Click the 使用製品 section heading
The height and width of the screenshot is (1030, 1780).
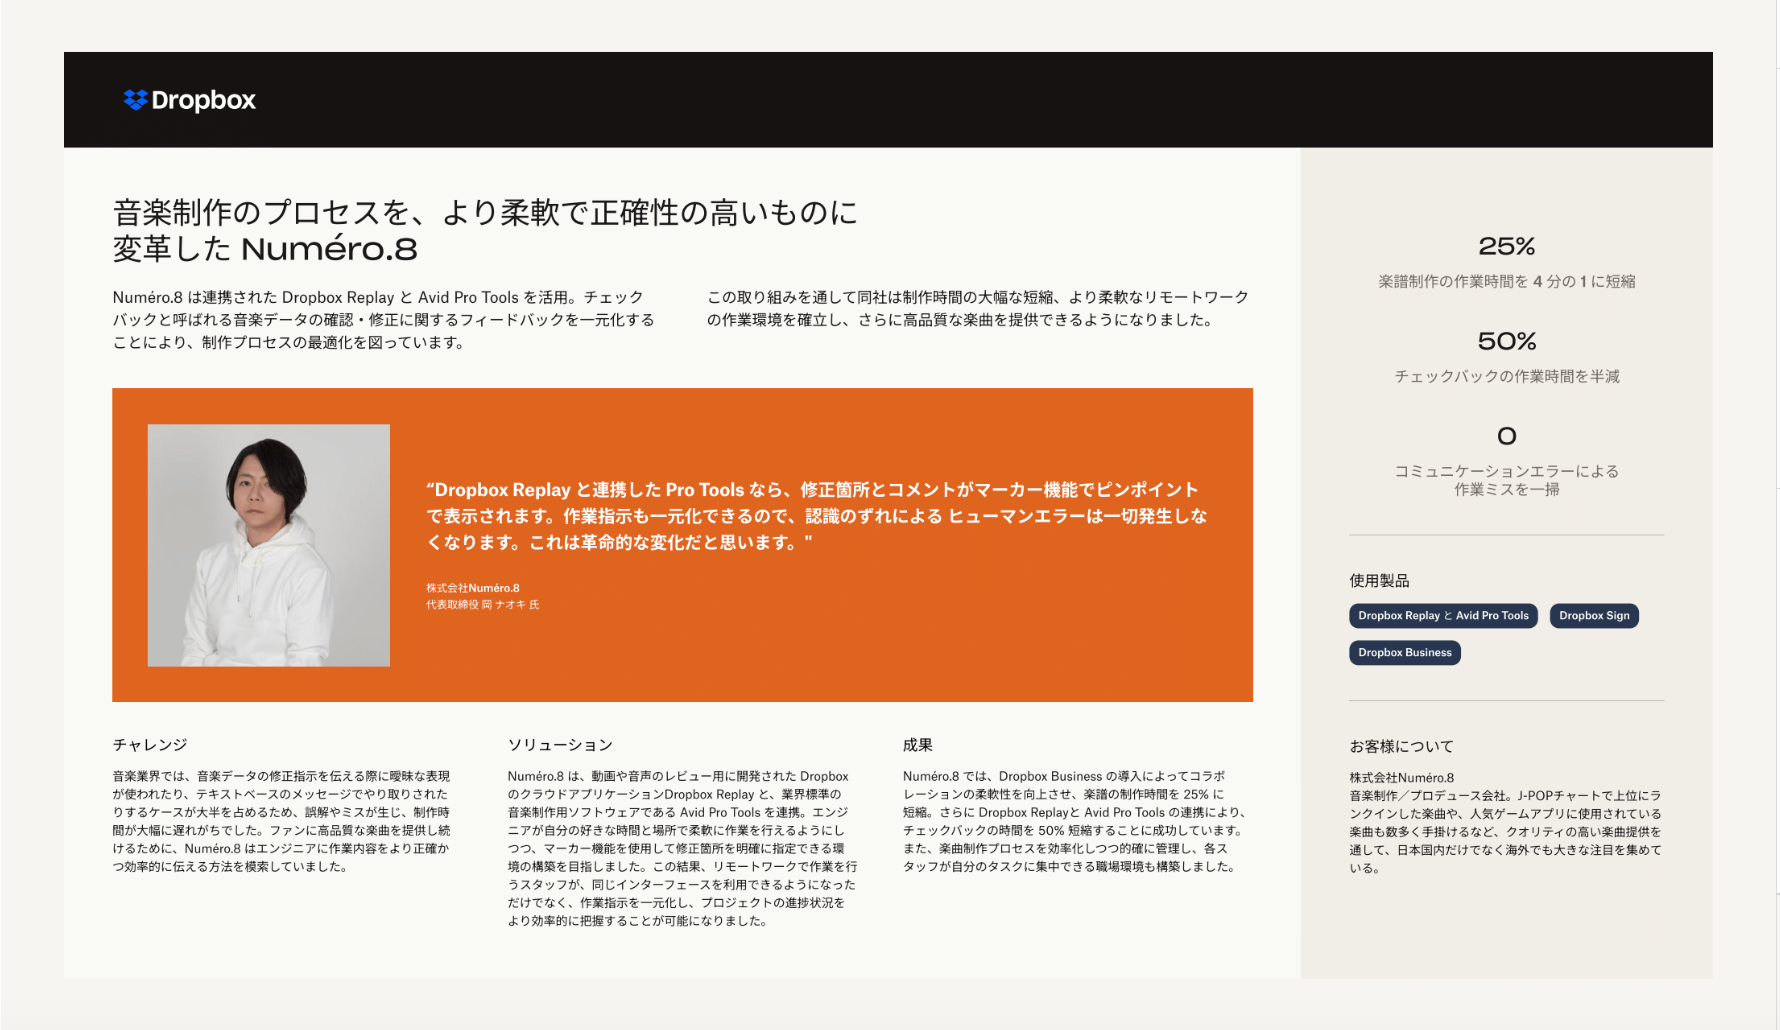coord(1379,581)
